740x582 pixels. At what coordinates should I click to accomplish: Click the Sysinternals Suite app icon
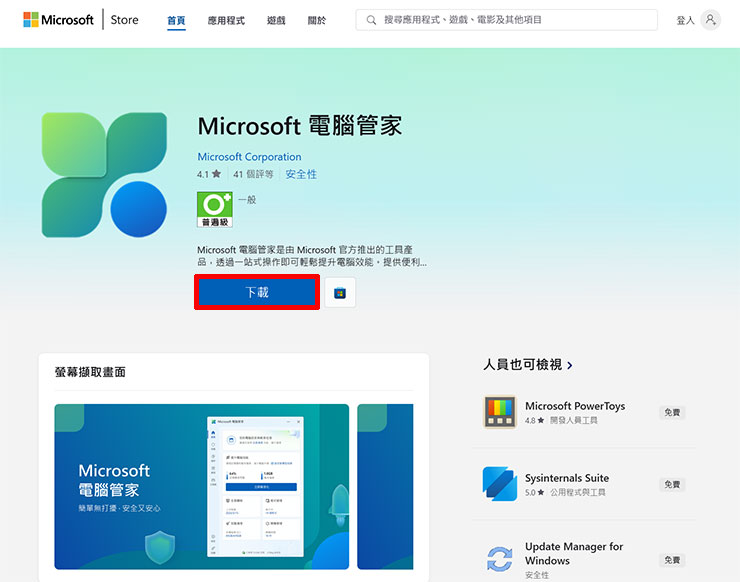500,484
